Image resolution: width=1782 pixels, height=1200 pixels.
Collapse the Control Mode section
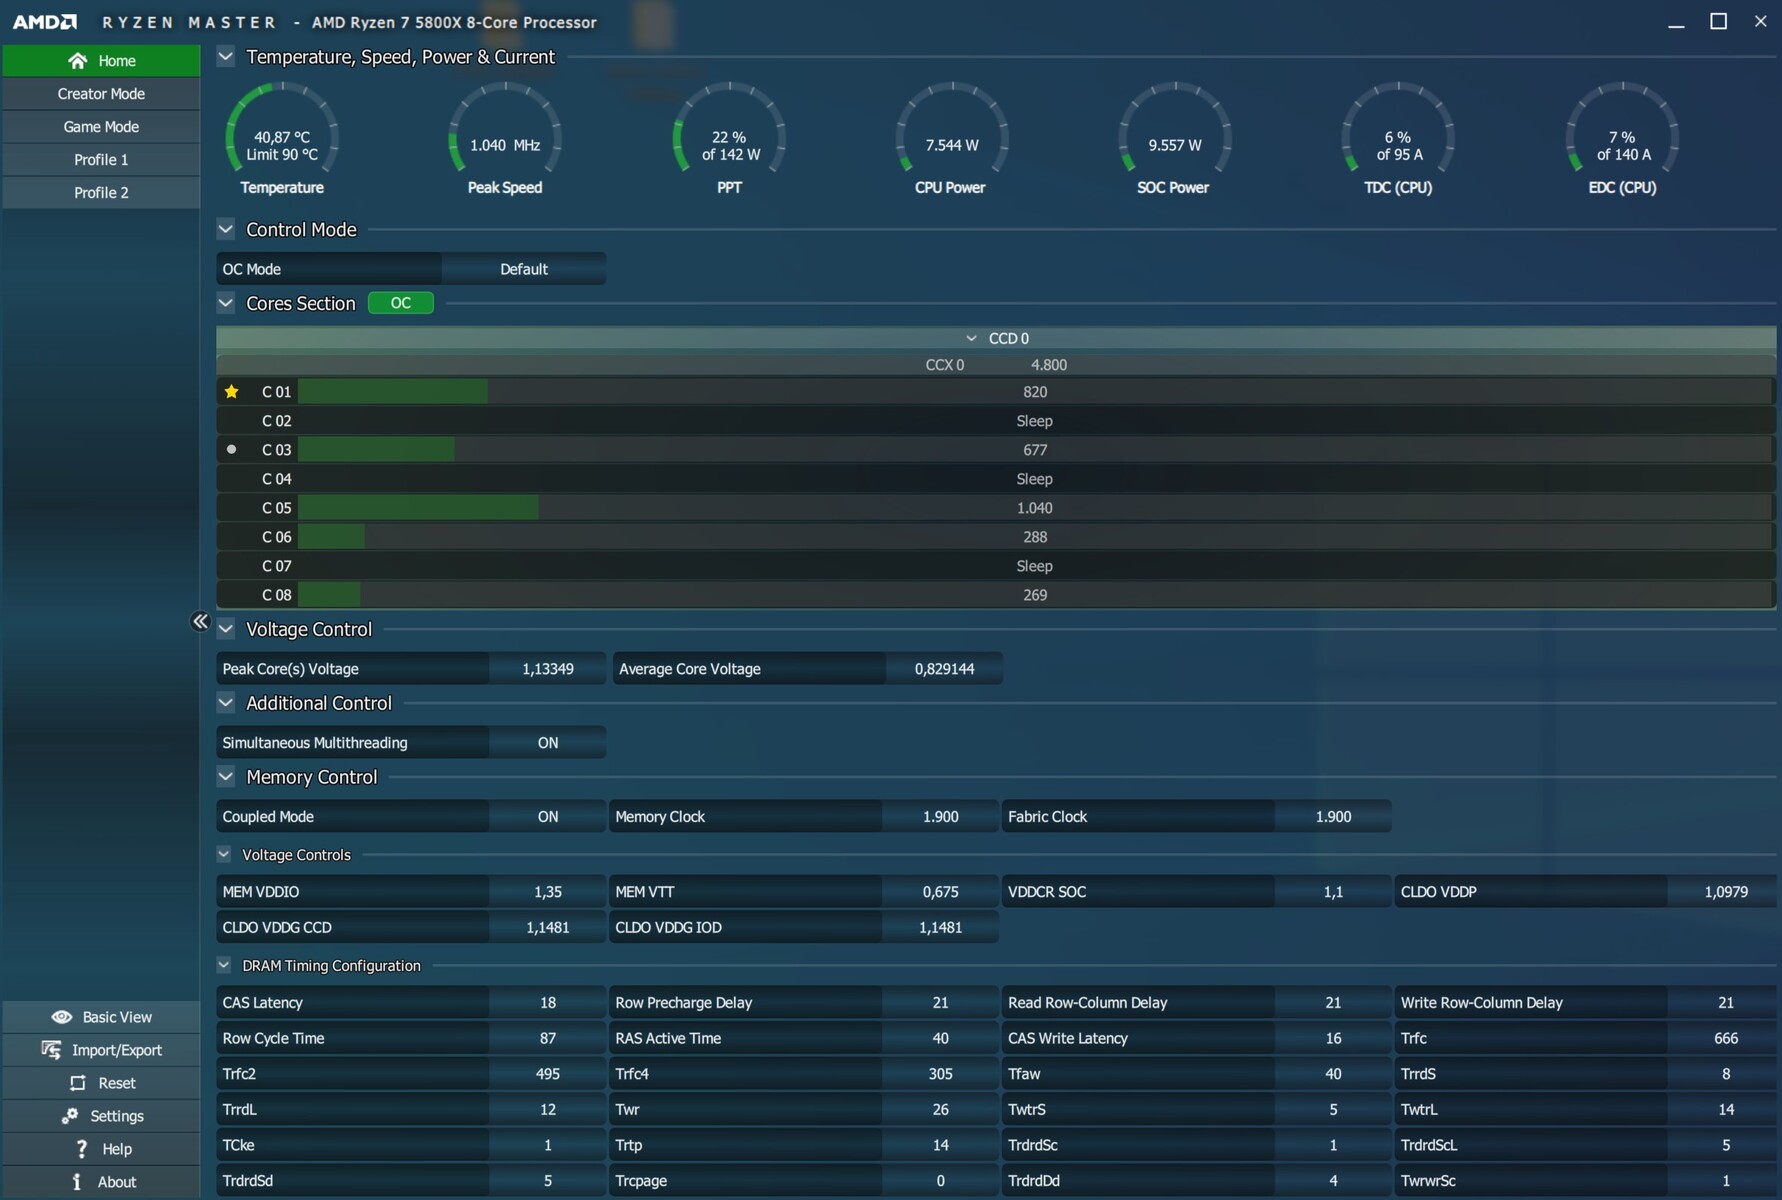click(226, 229)
